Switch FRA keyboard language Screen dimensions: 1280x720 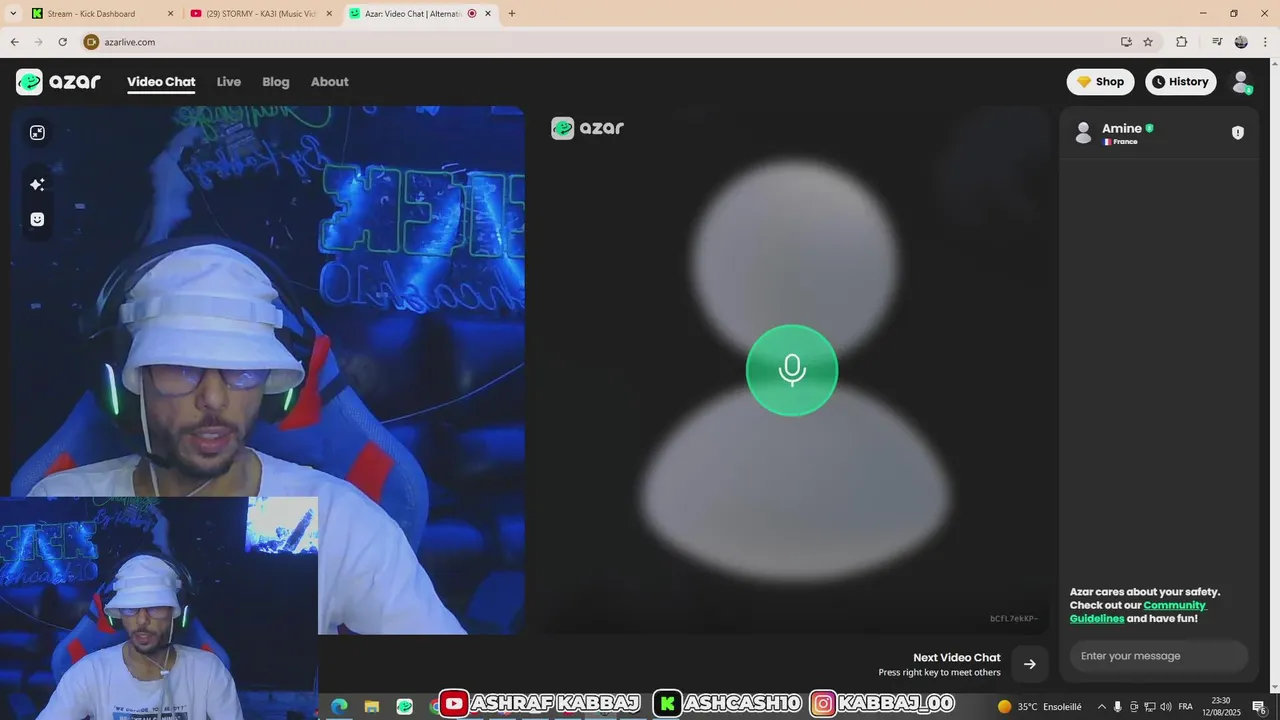coord(1185,706)
